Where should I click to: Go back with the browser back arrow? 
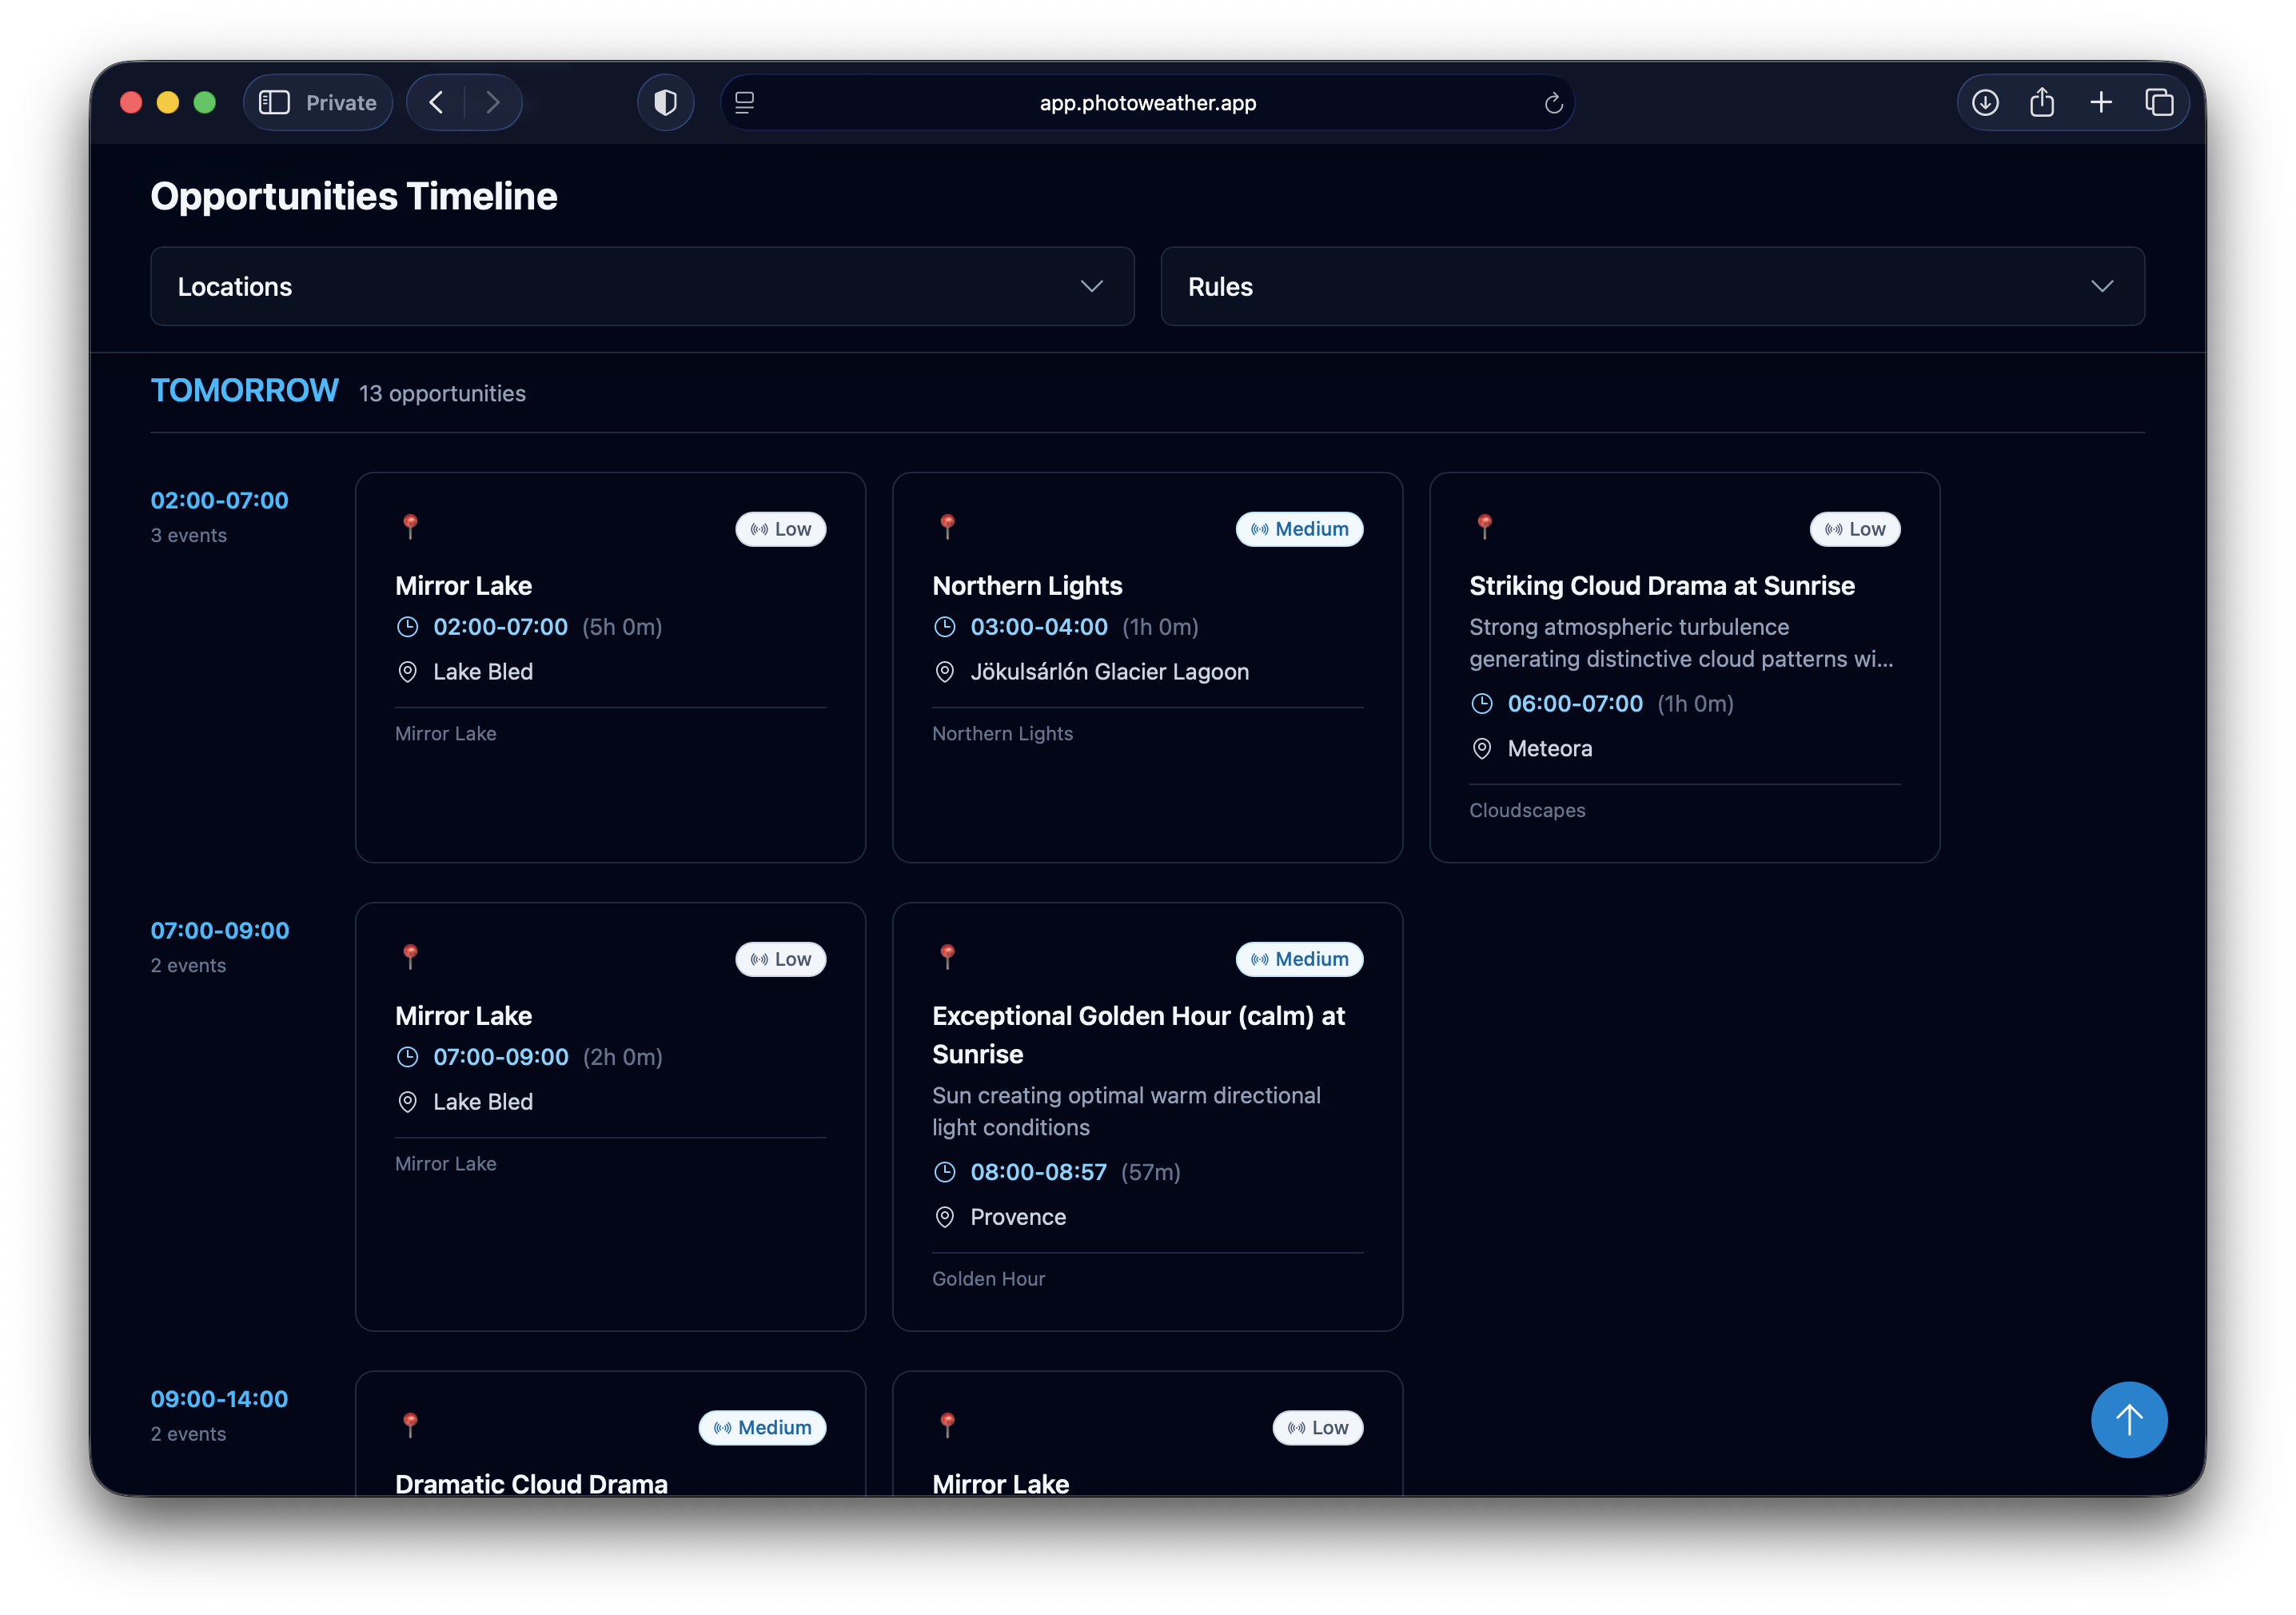point(436,102)
